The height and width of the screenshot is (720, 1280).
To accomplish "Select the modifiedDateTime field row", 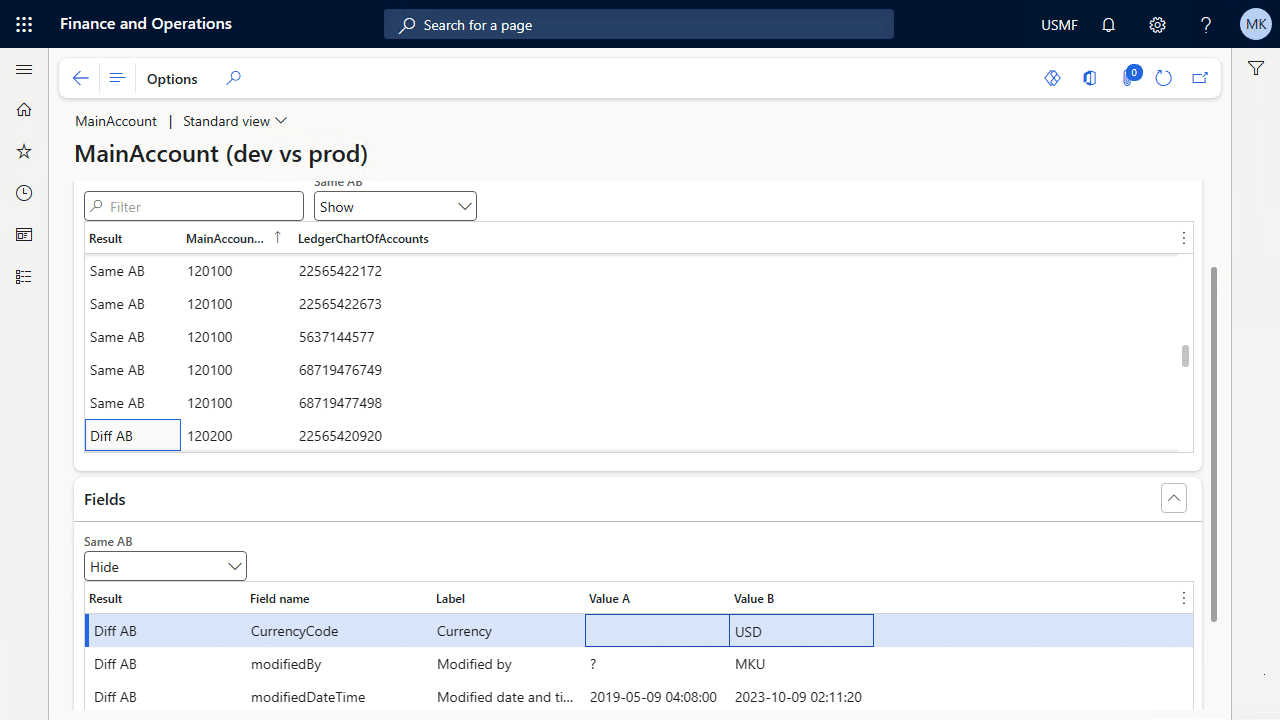I will coord(638,697).
